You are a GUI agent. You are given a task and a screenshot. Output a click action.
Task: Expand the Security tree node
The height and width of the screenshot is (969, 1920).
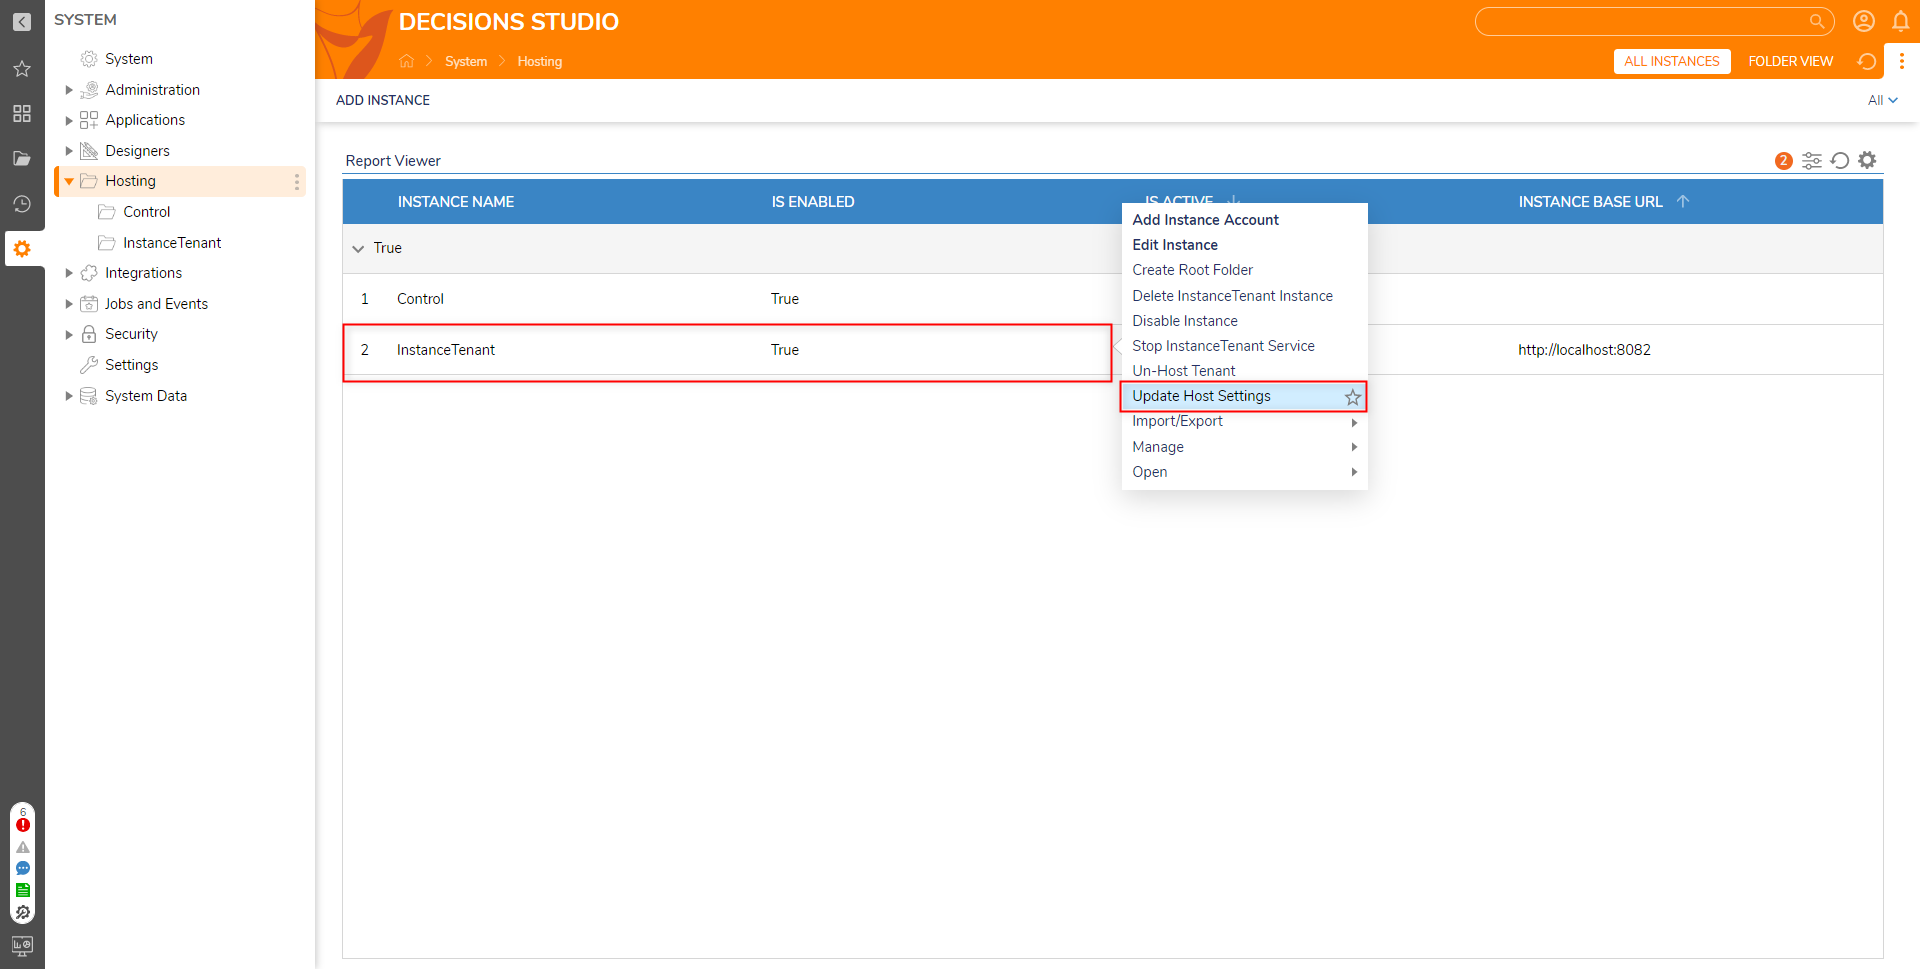tap(69, 334)
